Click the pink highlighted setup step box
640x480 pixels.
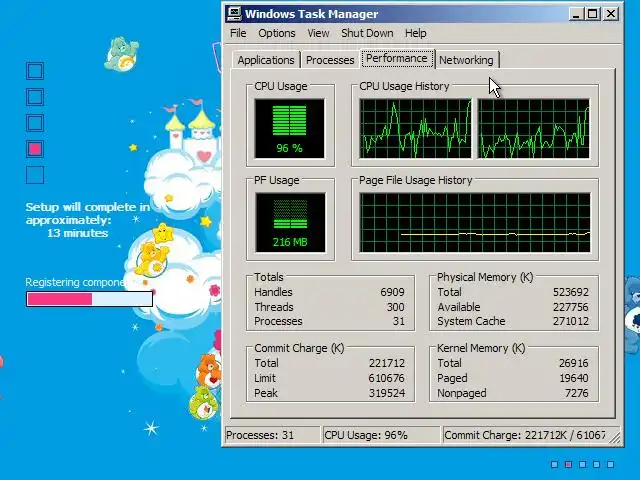pyautogui.click(x=35, y=149)
